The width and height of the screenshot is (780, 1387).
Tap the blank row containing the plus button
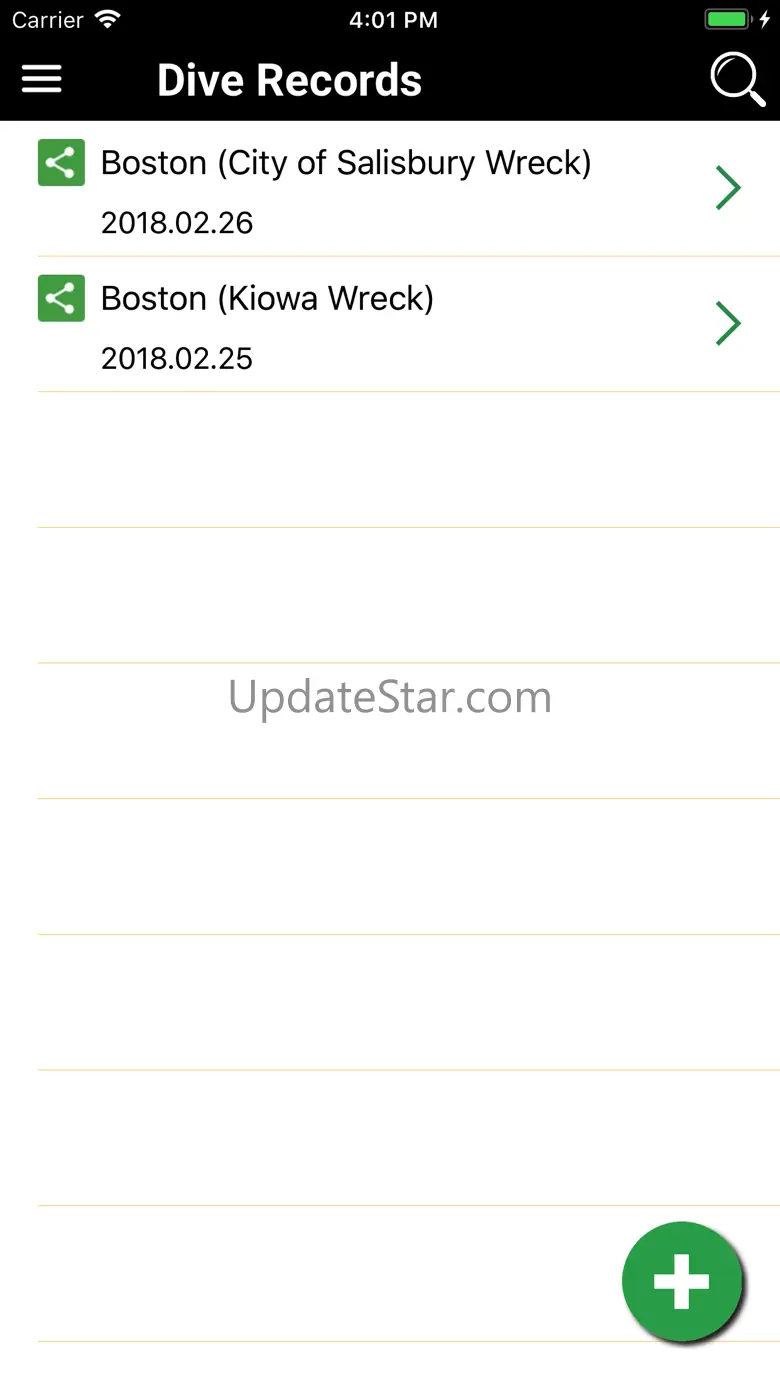(x=409, y=1274)
